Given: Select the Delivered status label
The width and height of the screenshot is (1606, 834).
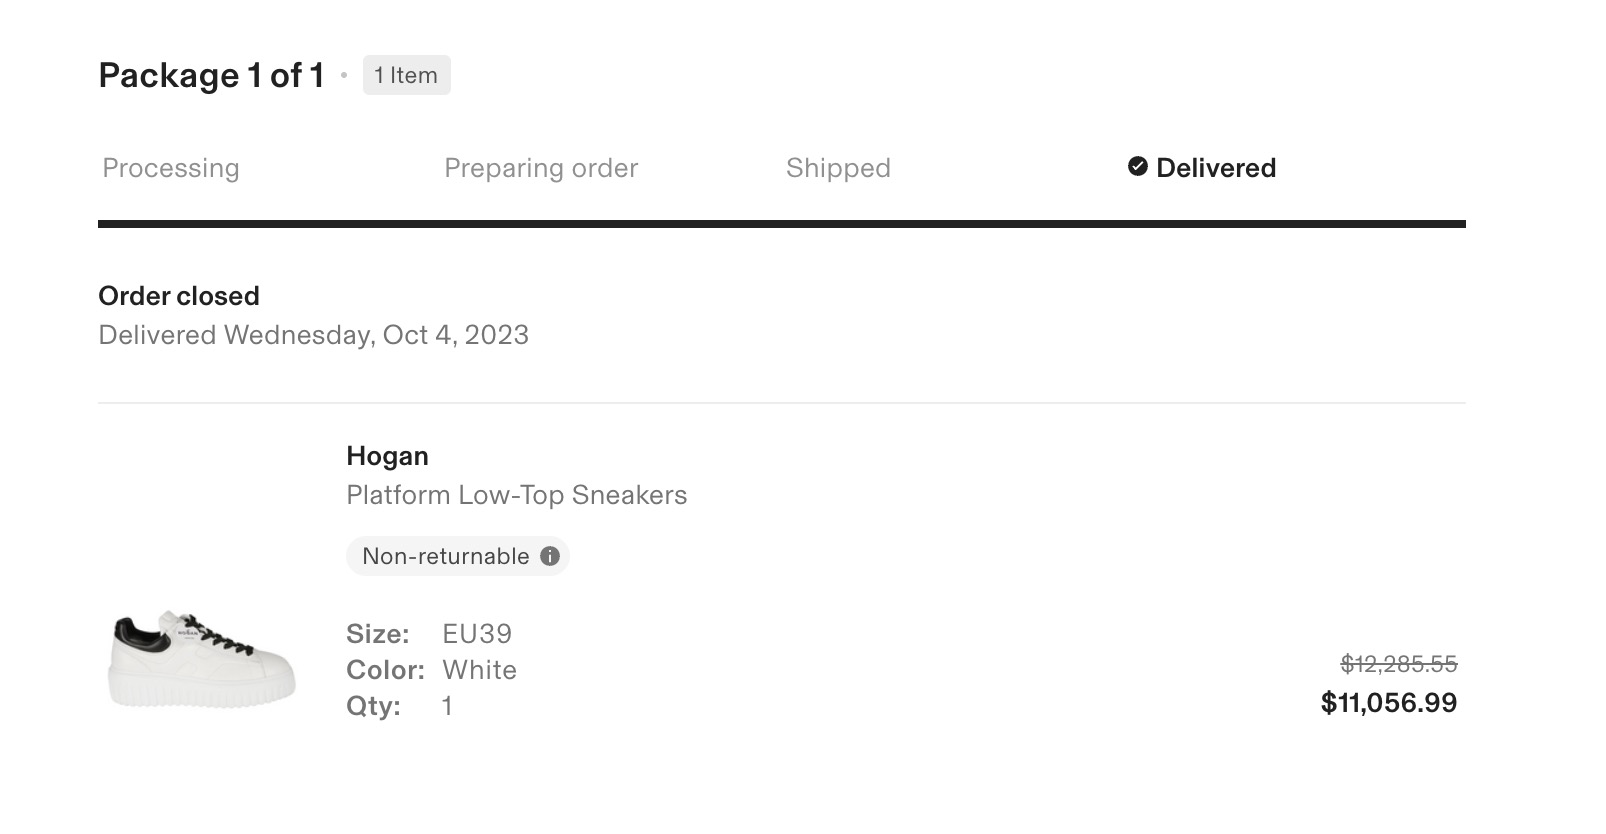Looking at the screenshot, I should click(x=1215, y=168).
